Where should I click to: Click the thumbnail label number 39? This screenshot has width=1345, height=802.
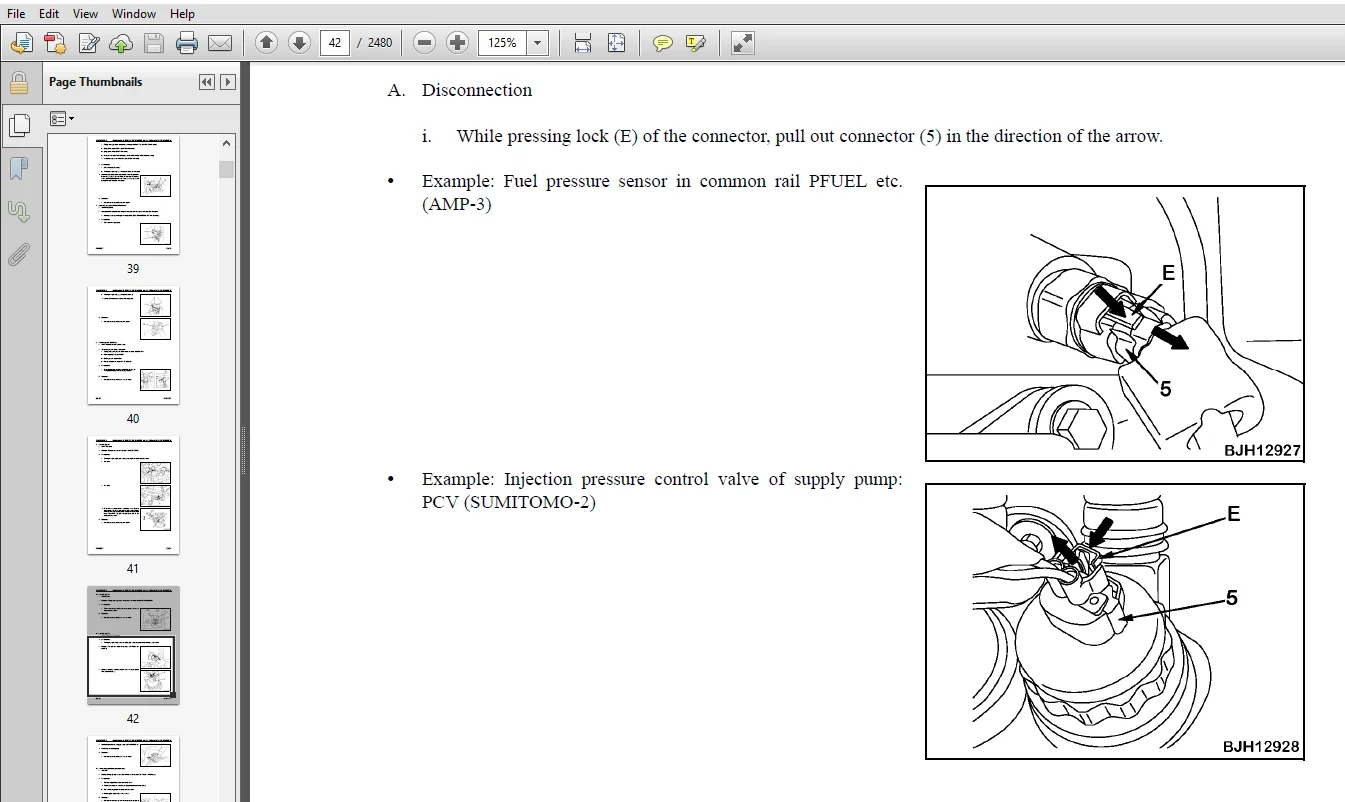(133, 268)
